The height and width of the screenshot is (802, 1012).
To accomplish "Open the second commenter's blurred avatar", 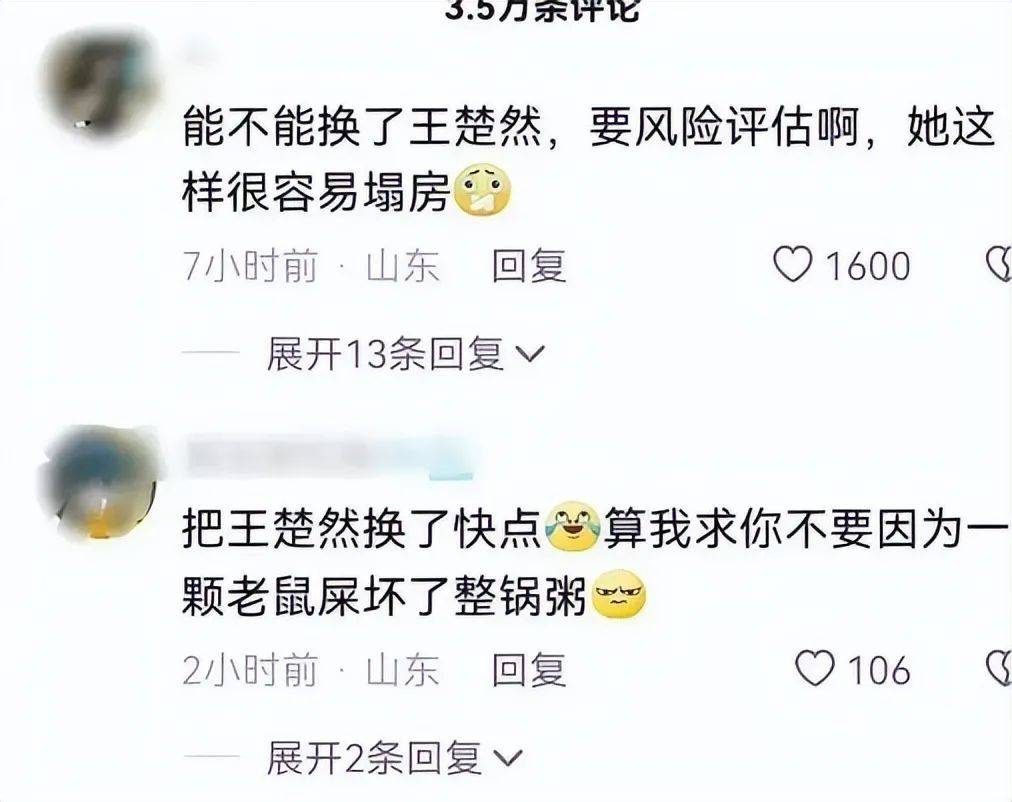I will point(99,481).
